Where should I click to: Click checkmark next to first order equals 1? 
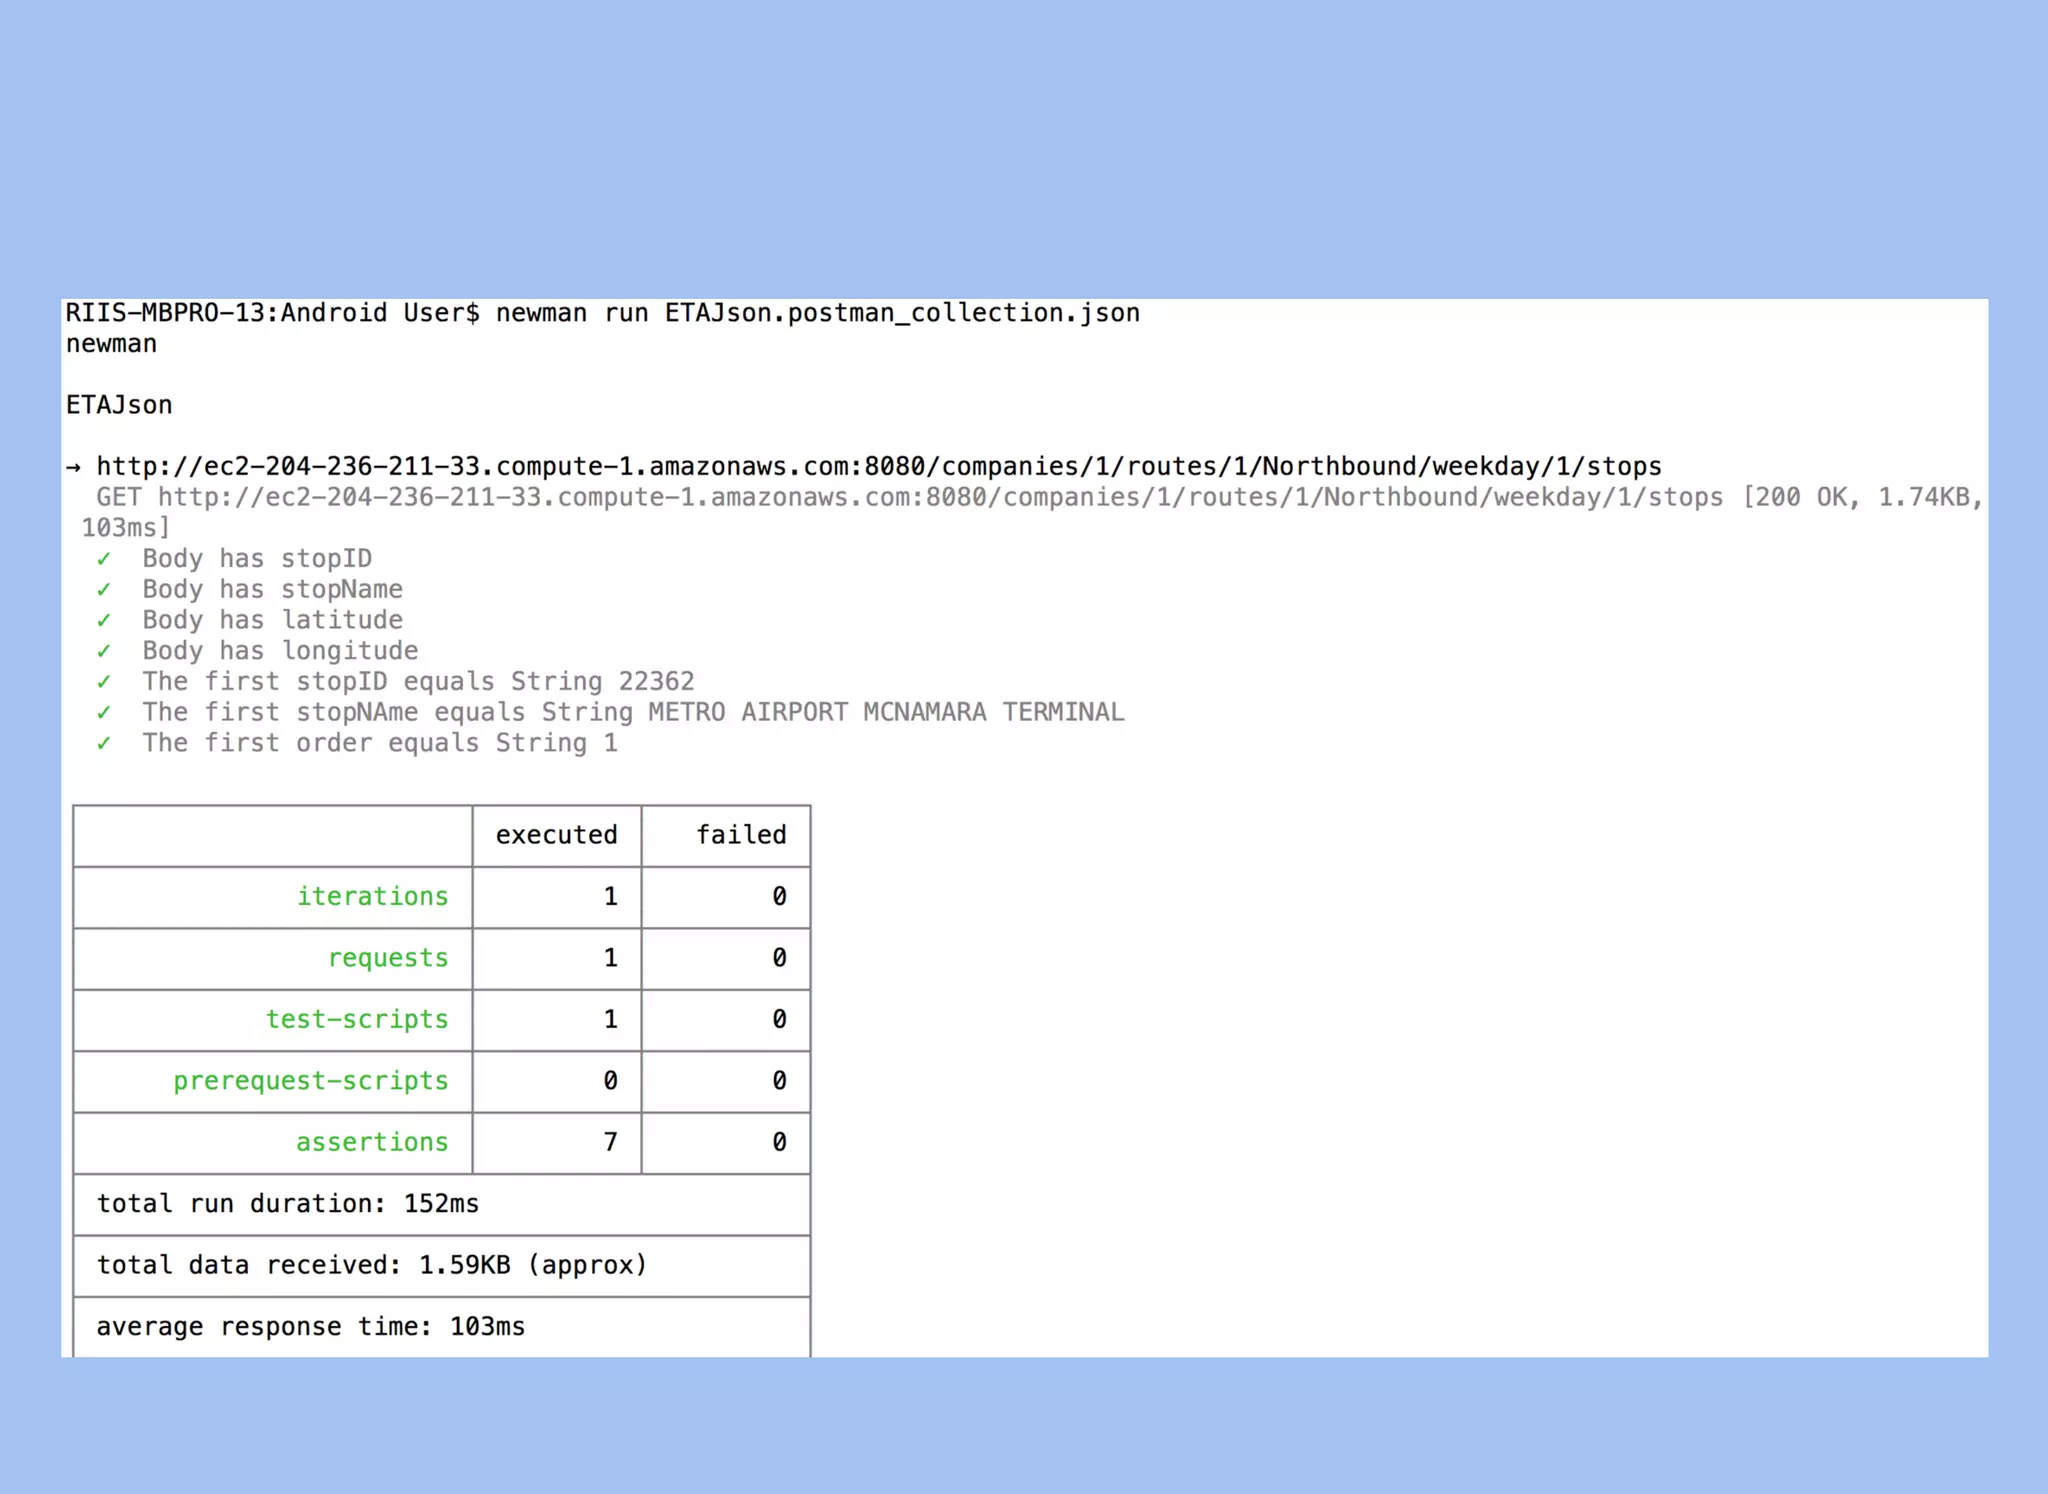point(104,744)
